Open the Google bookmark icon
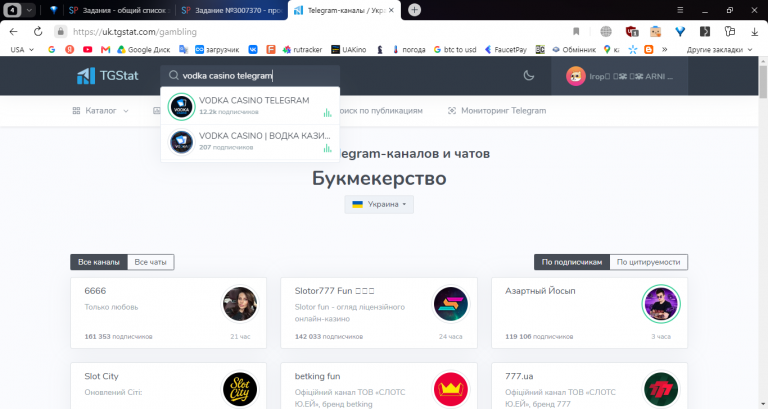This screenshot has height=409, width=768. coord(51,49)
